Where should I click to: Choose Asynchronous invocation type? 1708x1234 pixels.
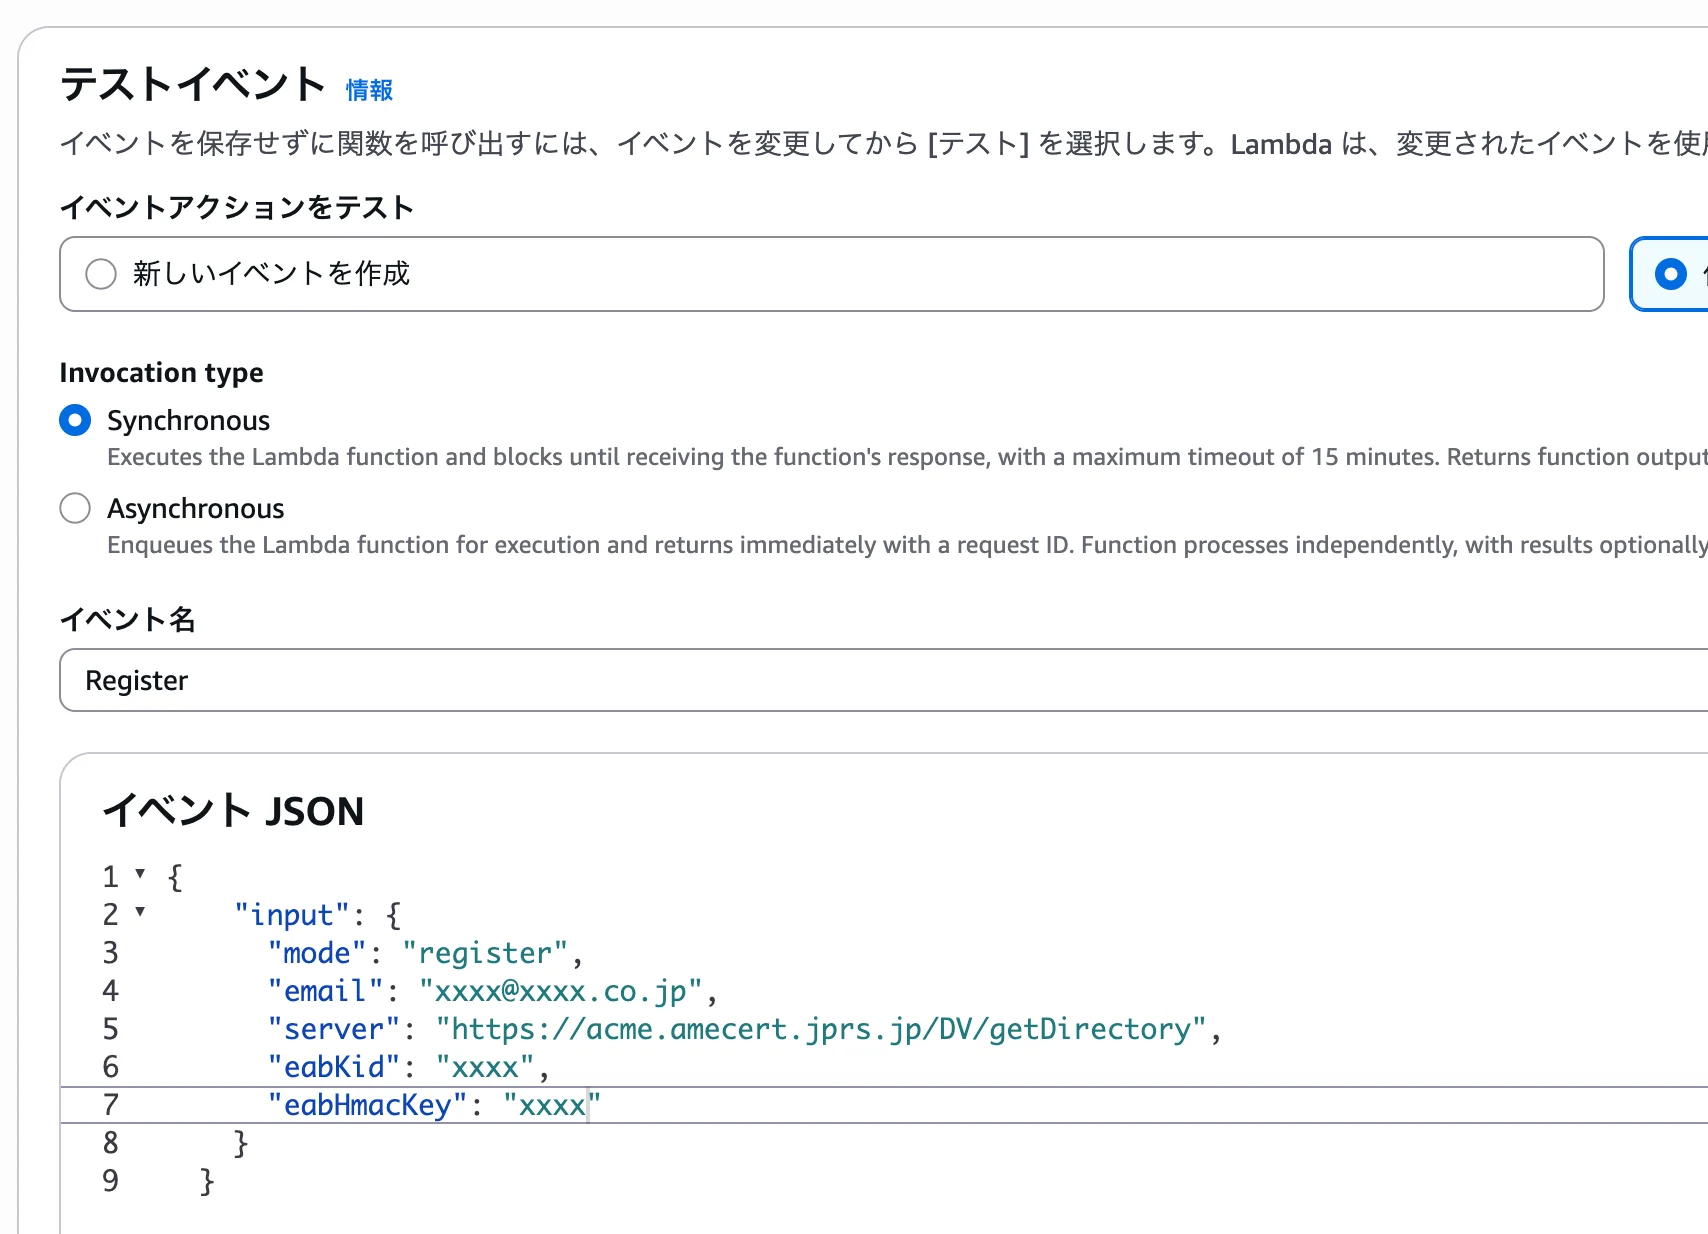[x=74, y=508]
